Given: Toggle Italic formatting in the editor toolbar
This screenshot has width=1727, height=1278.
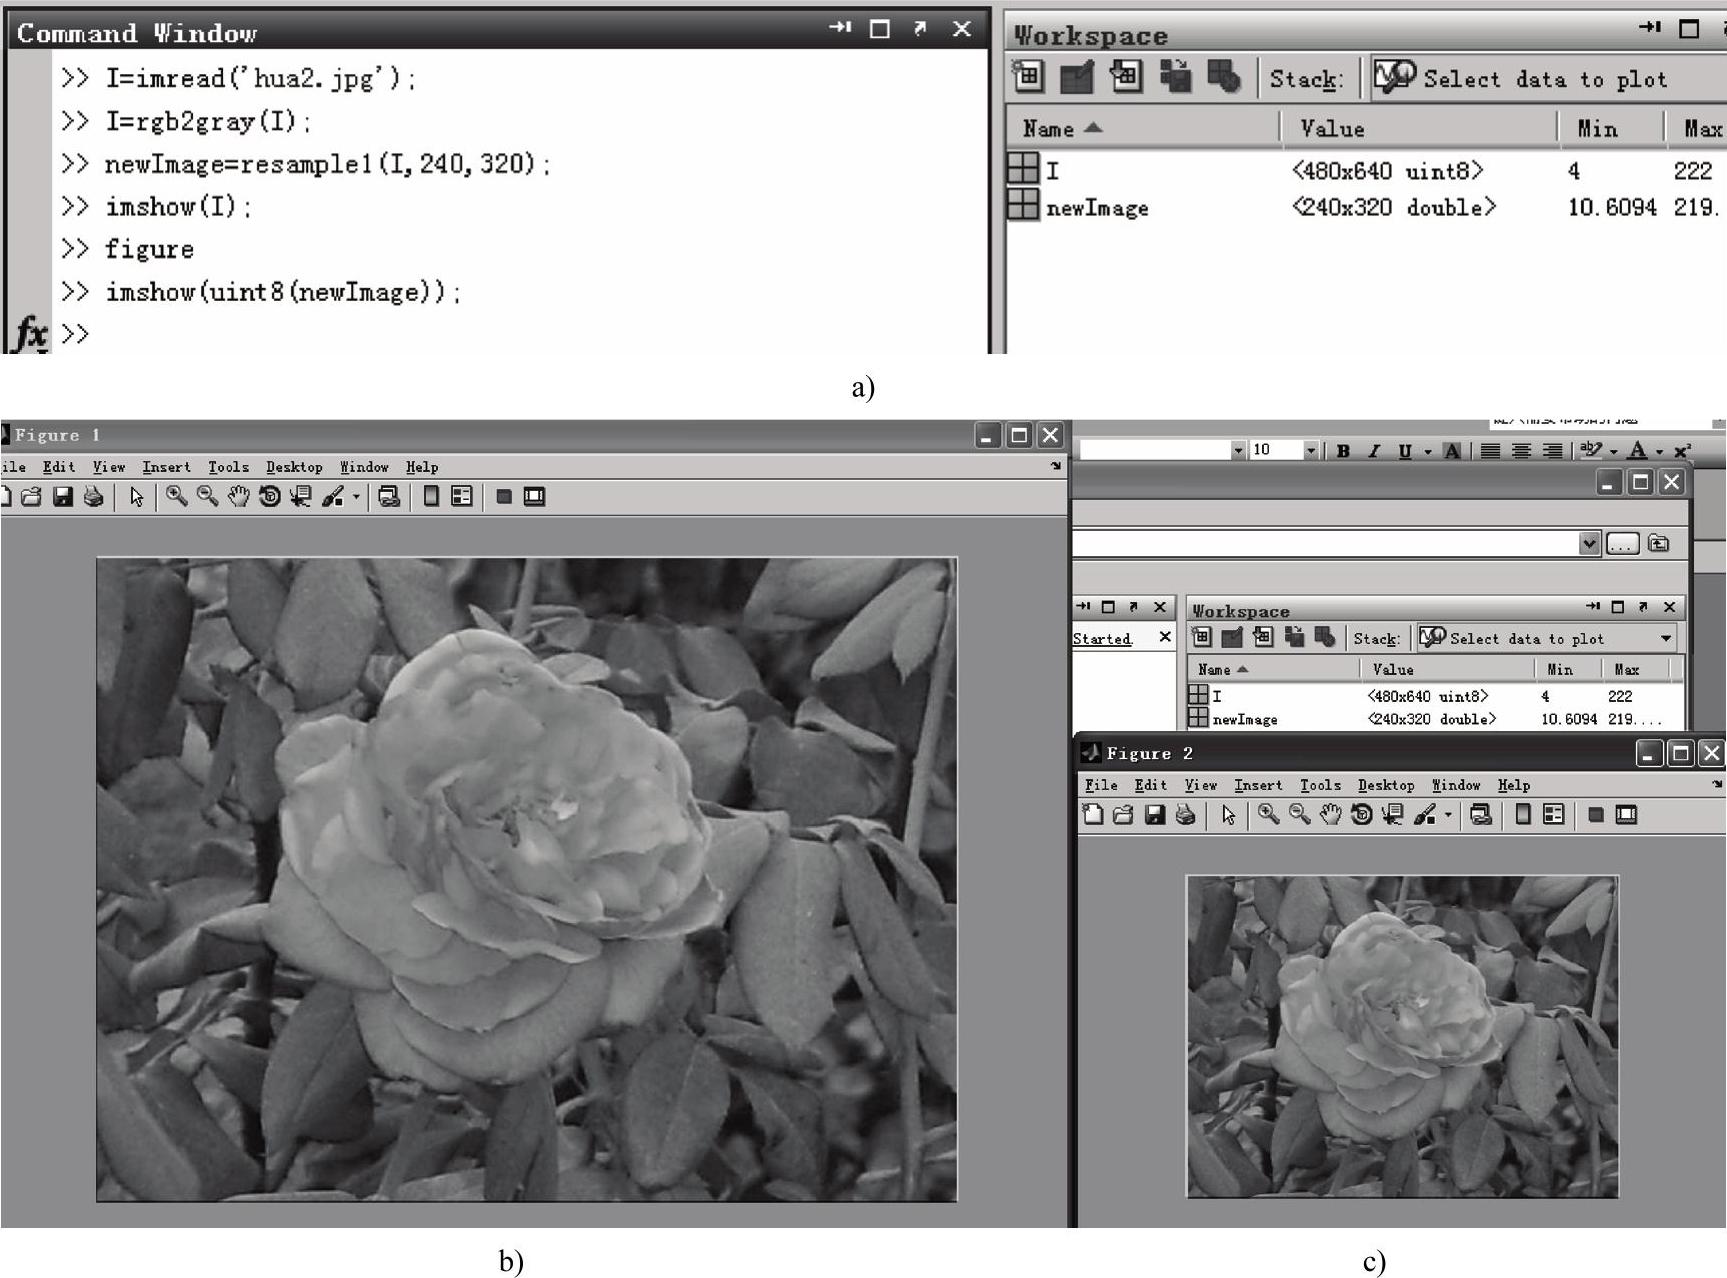Looking at the screenshot, I should click(x=1374, y=451).
